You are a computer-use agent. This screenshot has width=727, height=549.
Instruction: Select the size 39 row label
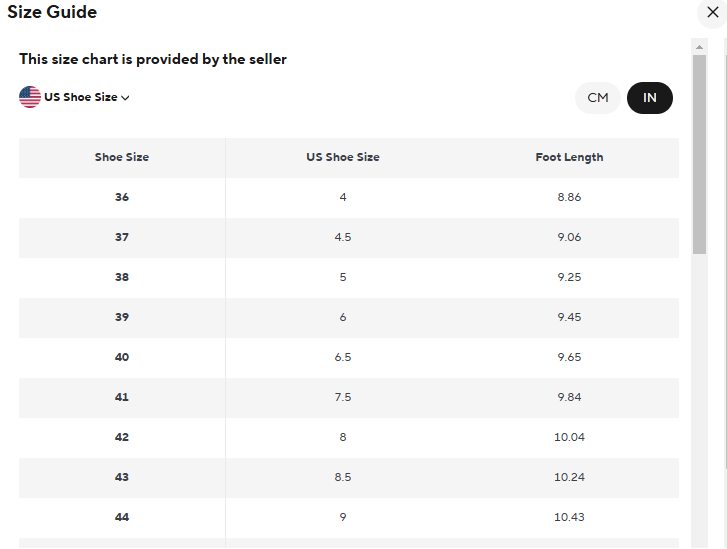(122, 317)
